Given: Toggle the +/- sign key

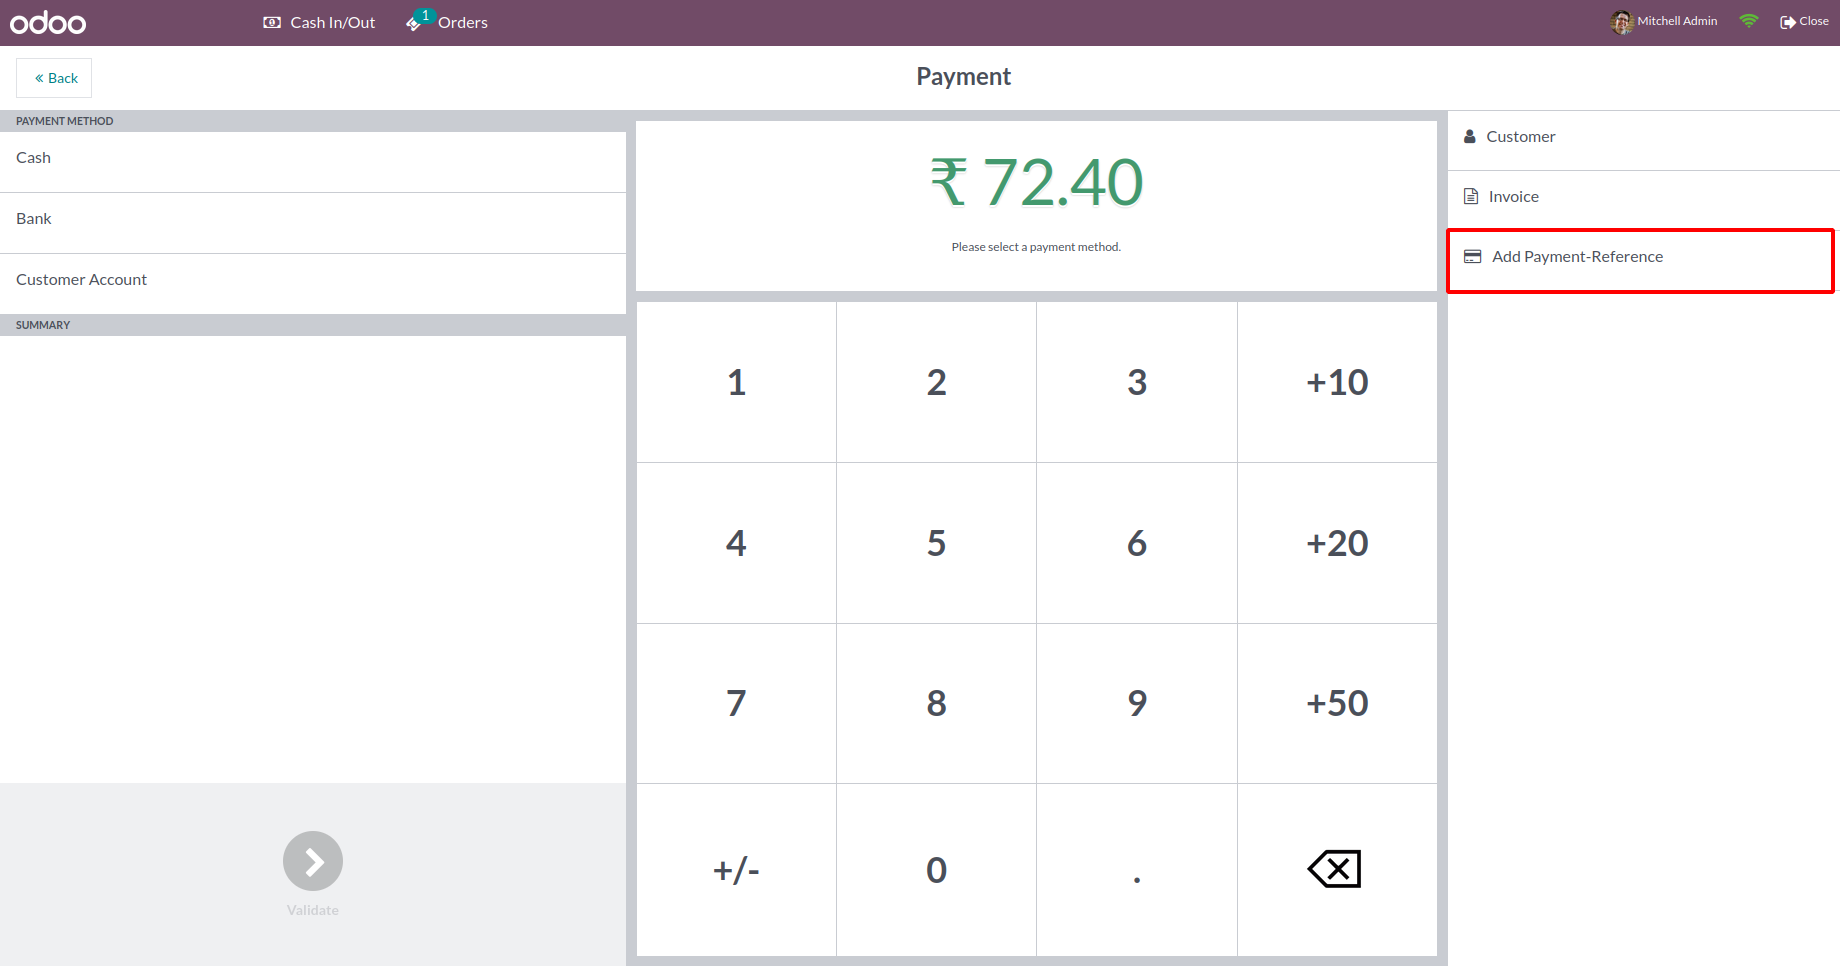Looking at the screenshot, I should 736,870.
